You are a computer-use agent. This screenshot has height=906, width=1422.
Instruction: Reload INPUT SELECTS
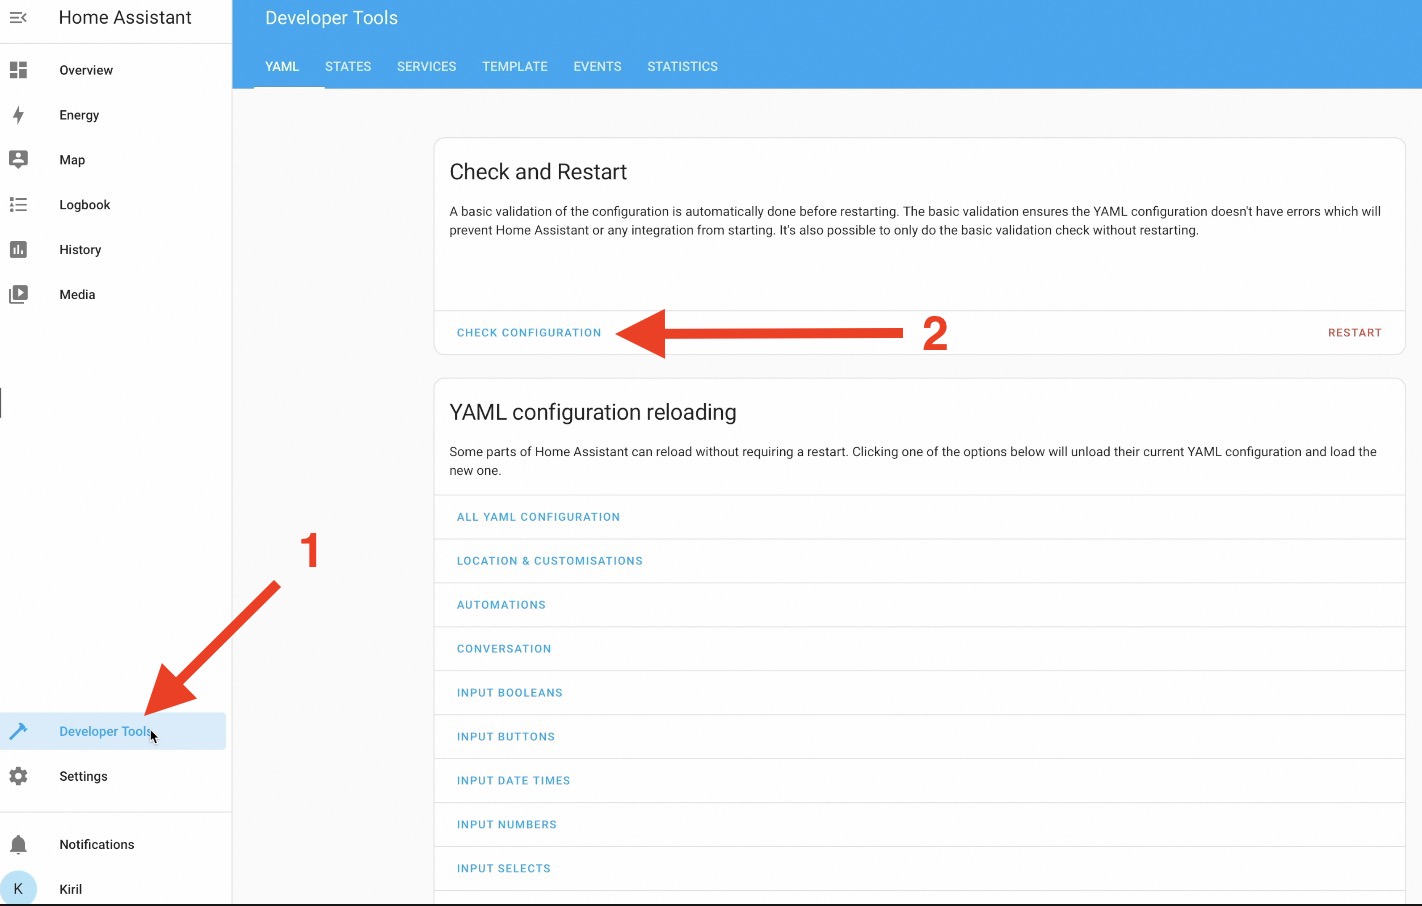coord(504,869)
